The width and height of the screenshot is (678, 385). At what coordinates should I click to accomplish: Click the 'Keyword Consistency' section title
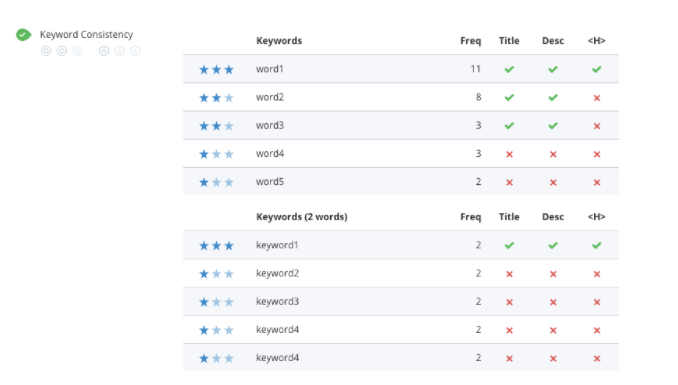(86, 35)
